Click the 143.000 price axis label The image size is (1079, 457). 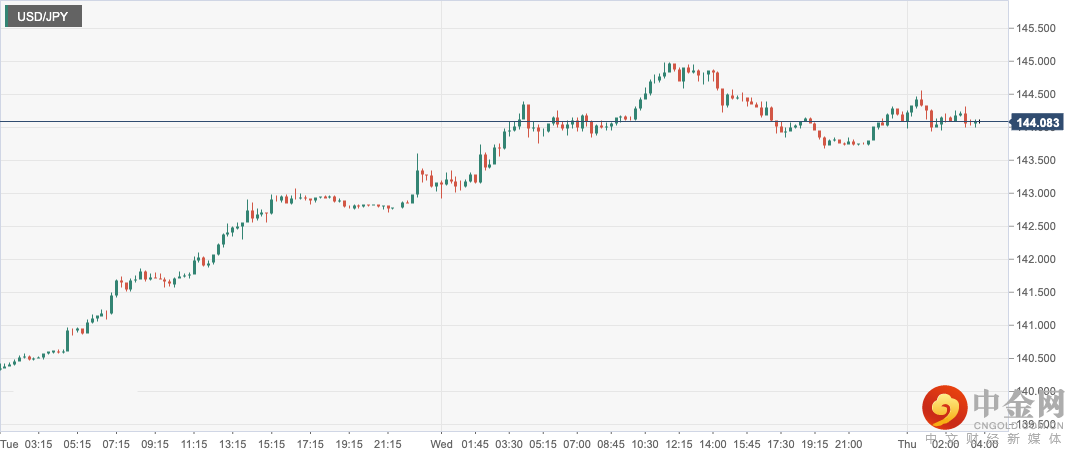(1034, 194)
